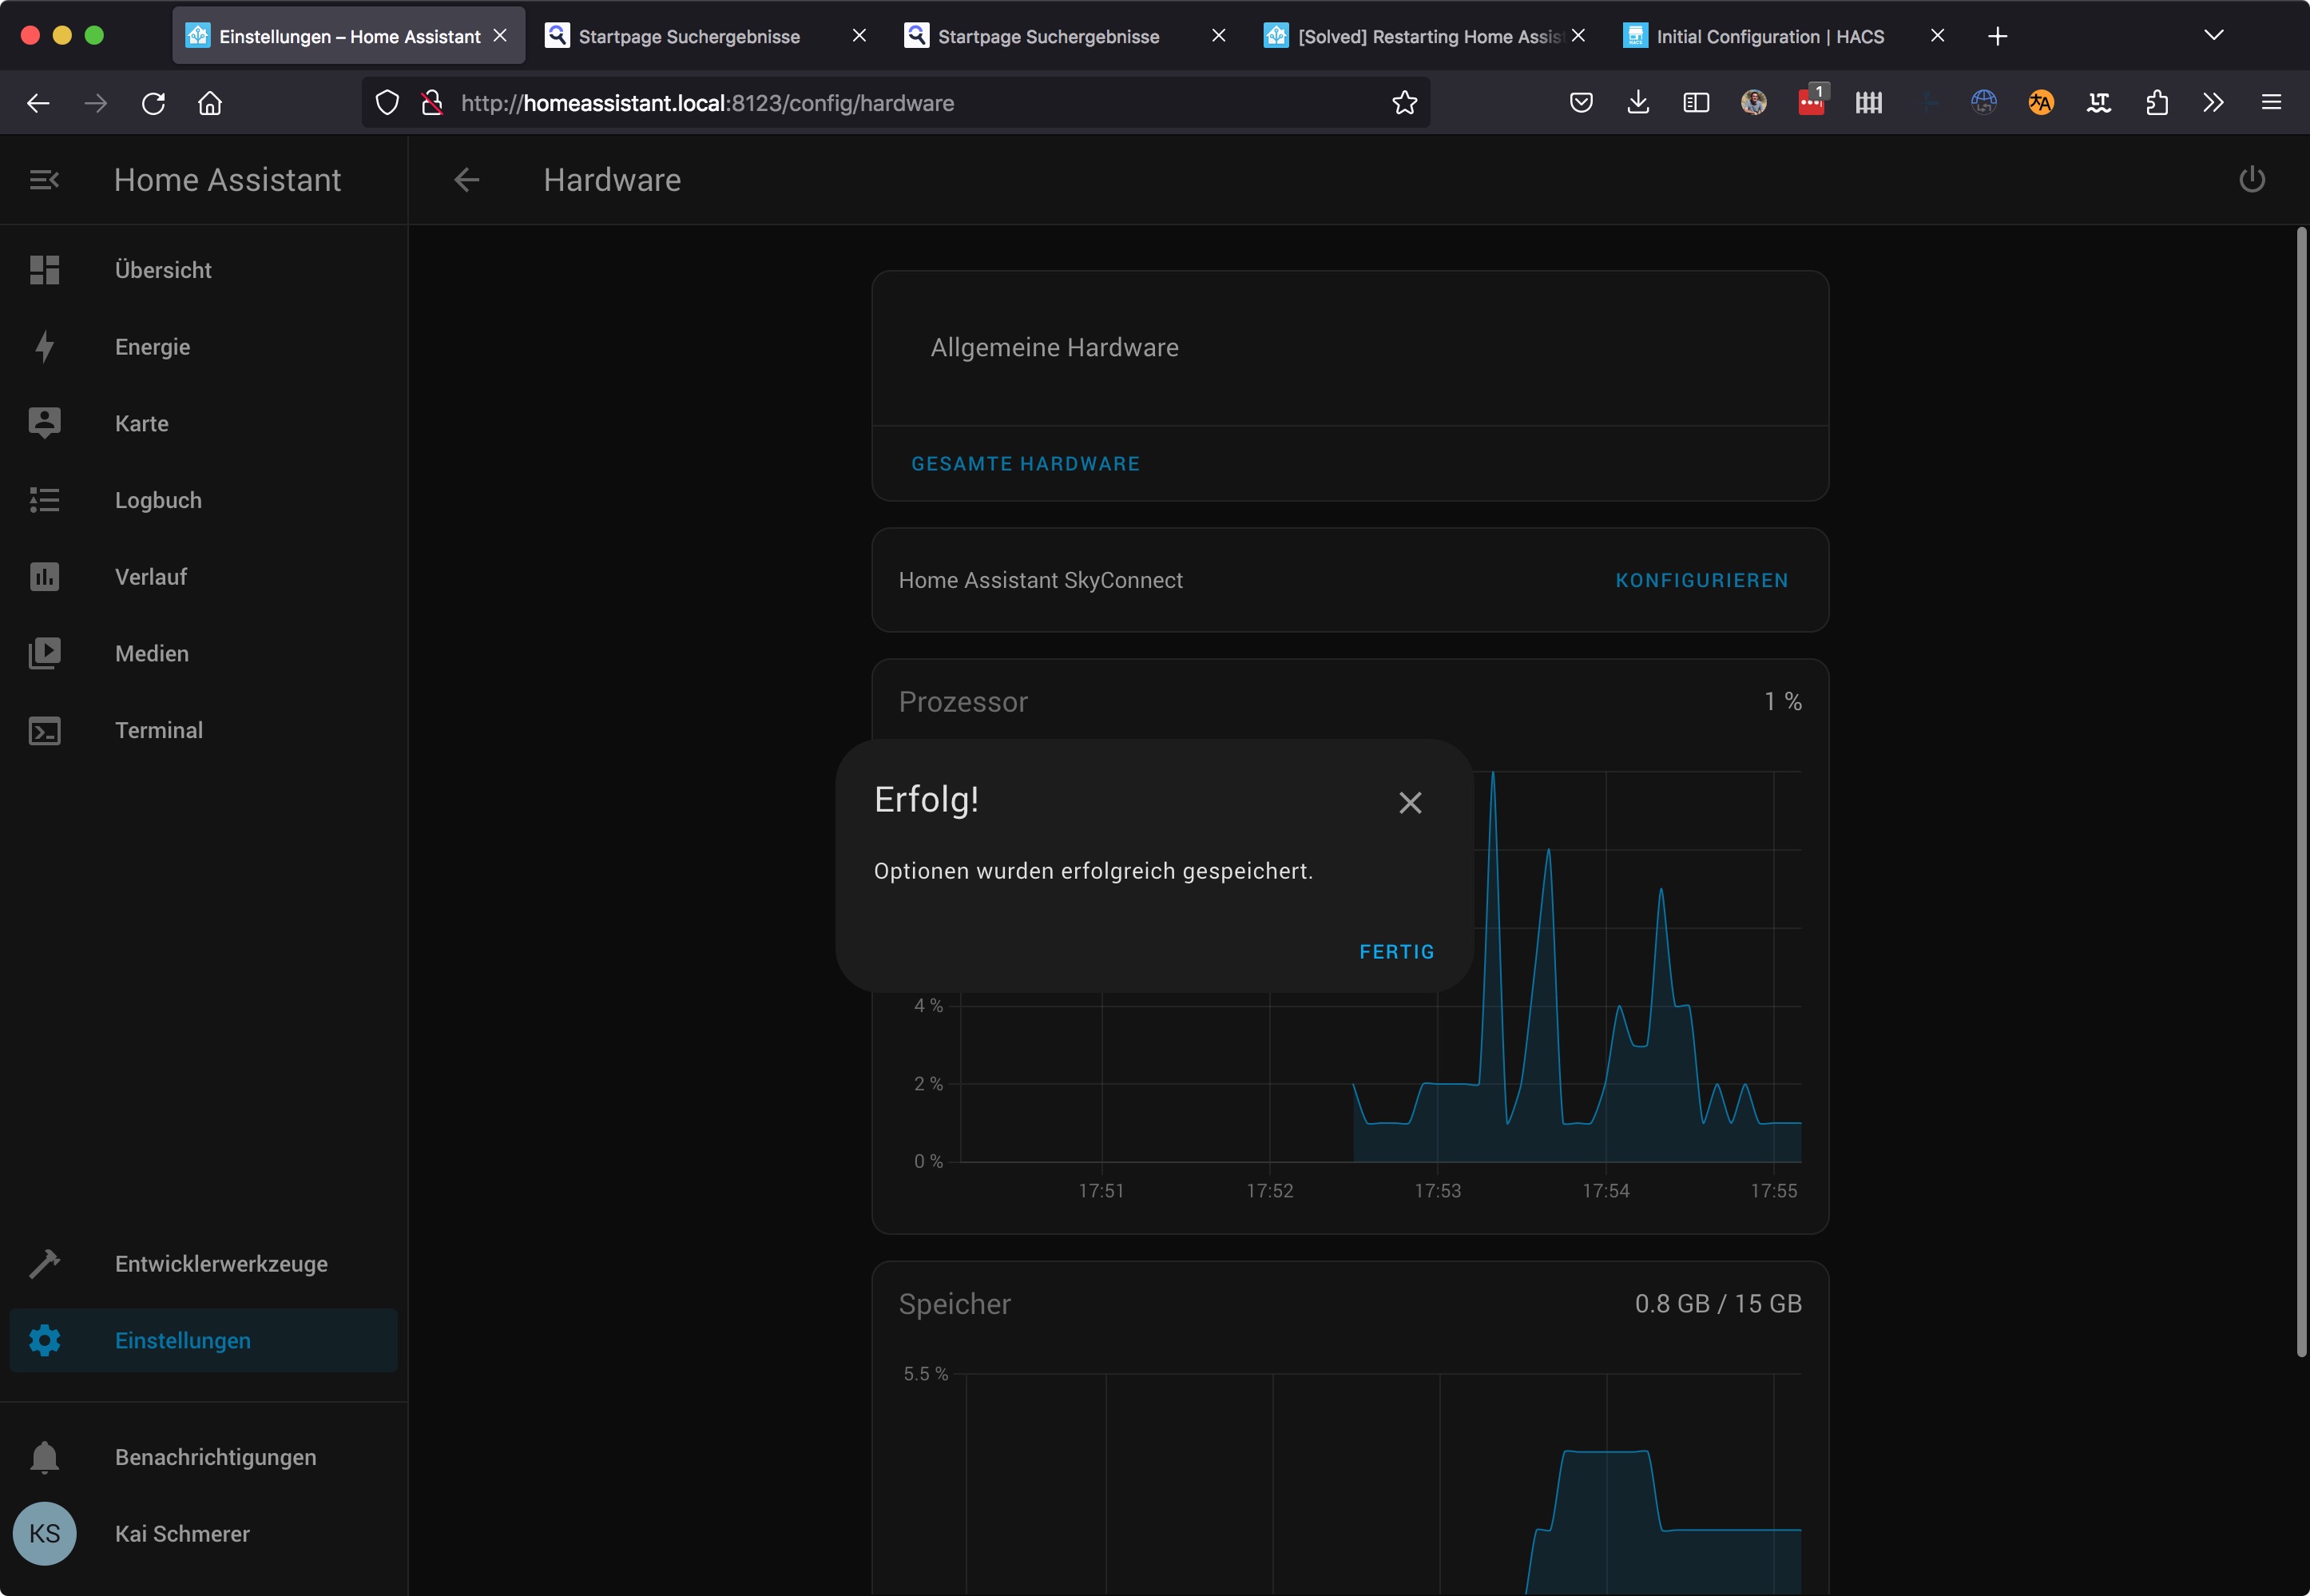This screenshot has height=1596, width=2310.
Task: Open Entwicklerwerkzeuge developer tools
Action: 220,1264
